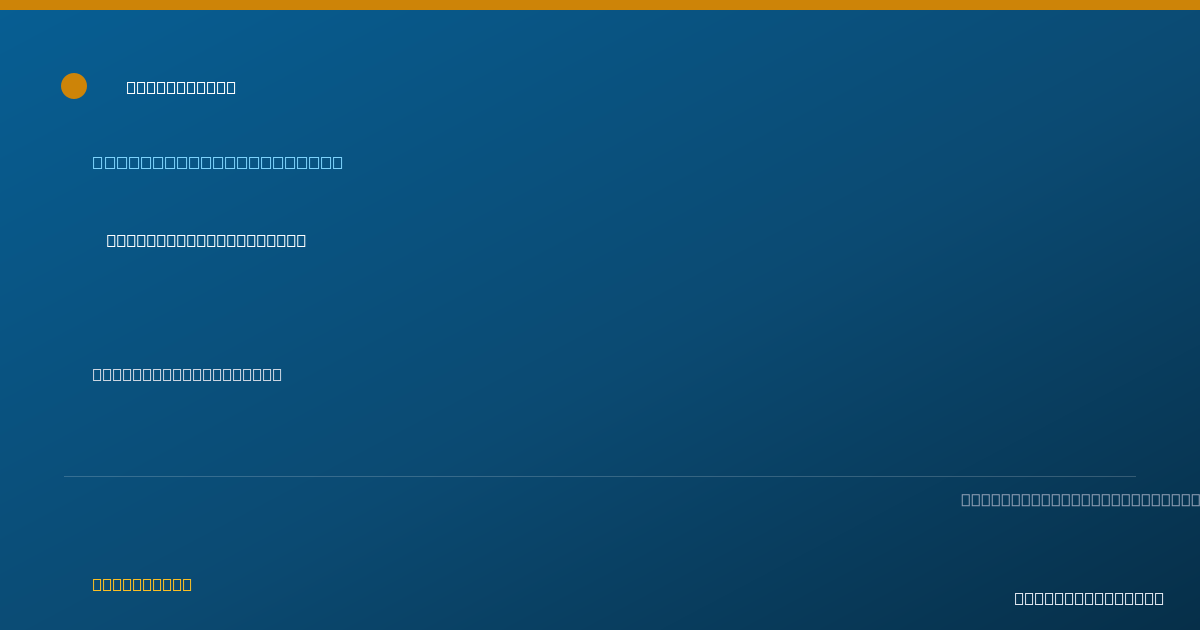
Task: Choose the orange dot header icon
Action: pyautogui.click(x=74, y=86)
